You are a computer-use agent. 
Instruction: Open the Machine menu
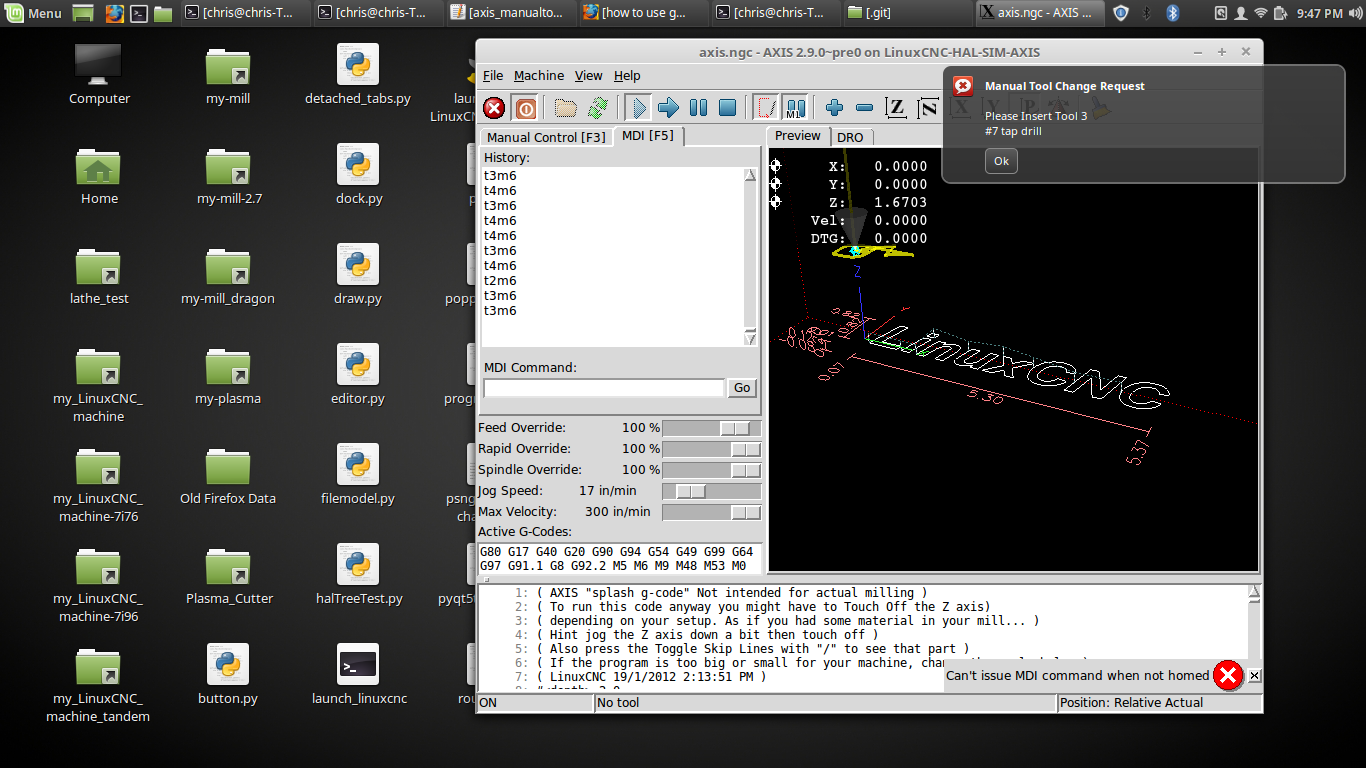coord(539,75)
